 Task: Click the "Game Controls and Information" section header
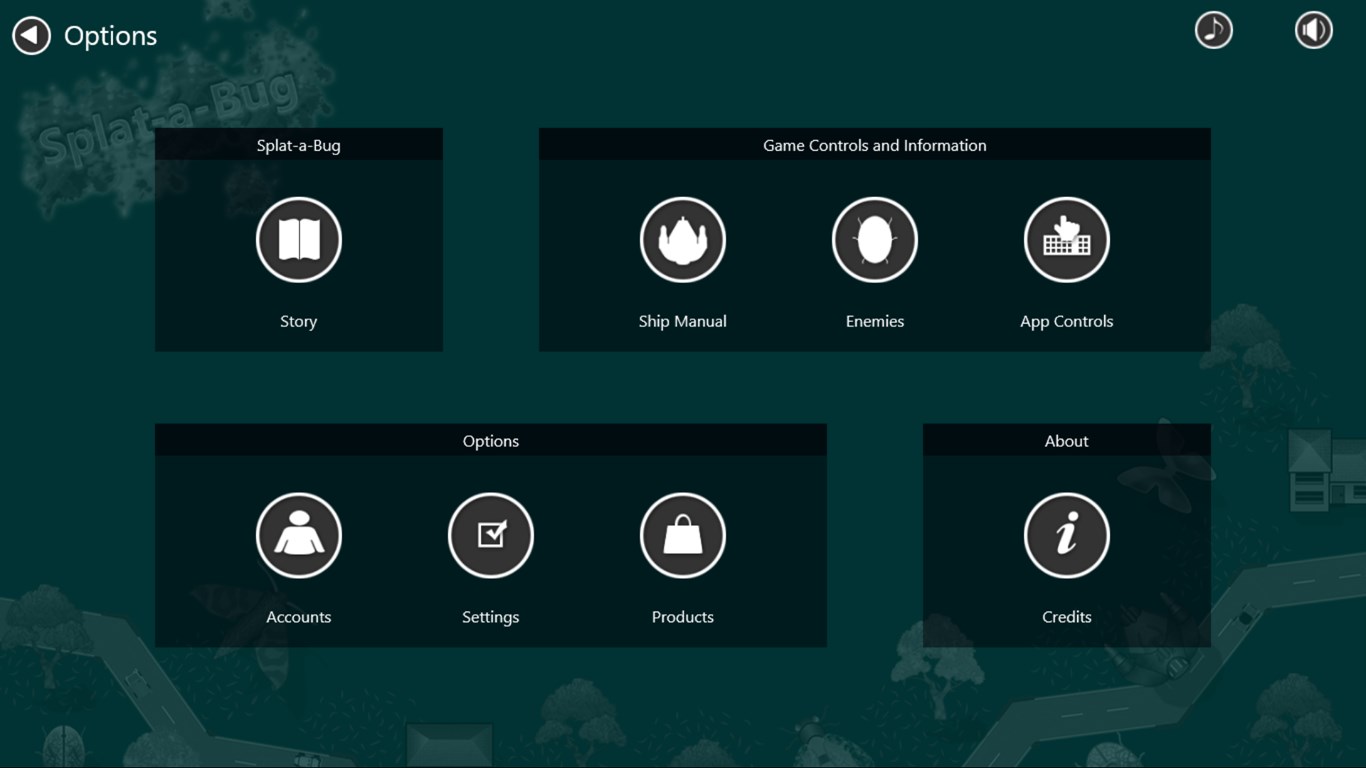pos(875,145)
